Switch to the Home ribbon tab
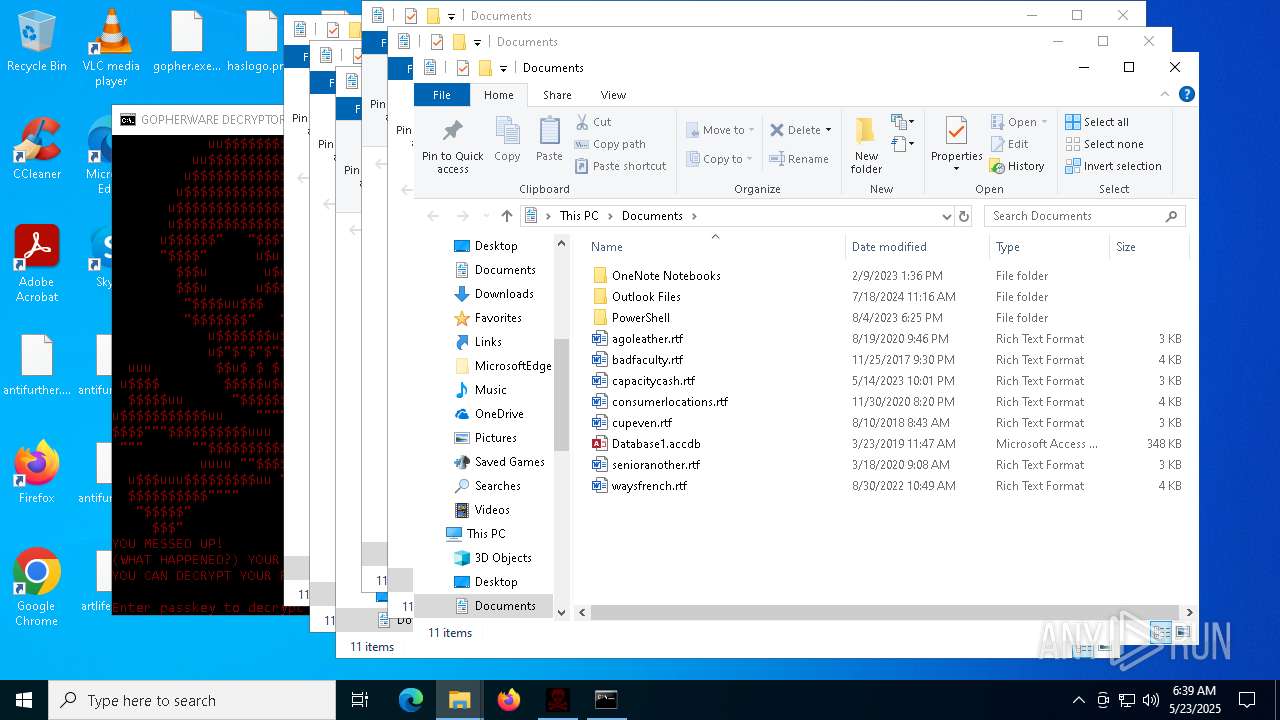The image size is (1280, 720). point(498,95)
